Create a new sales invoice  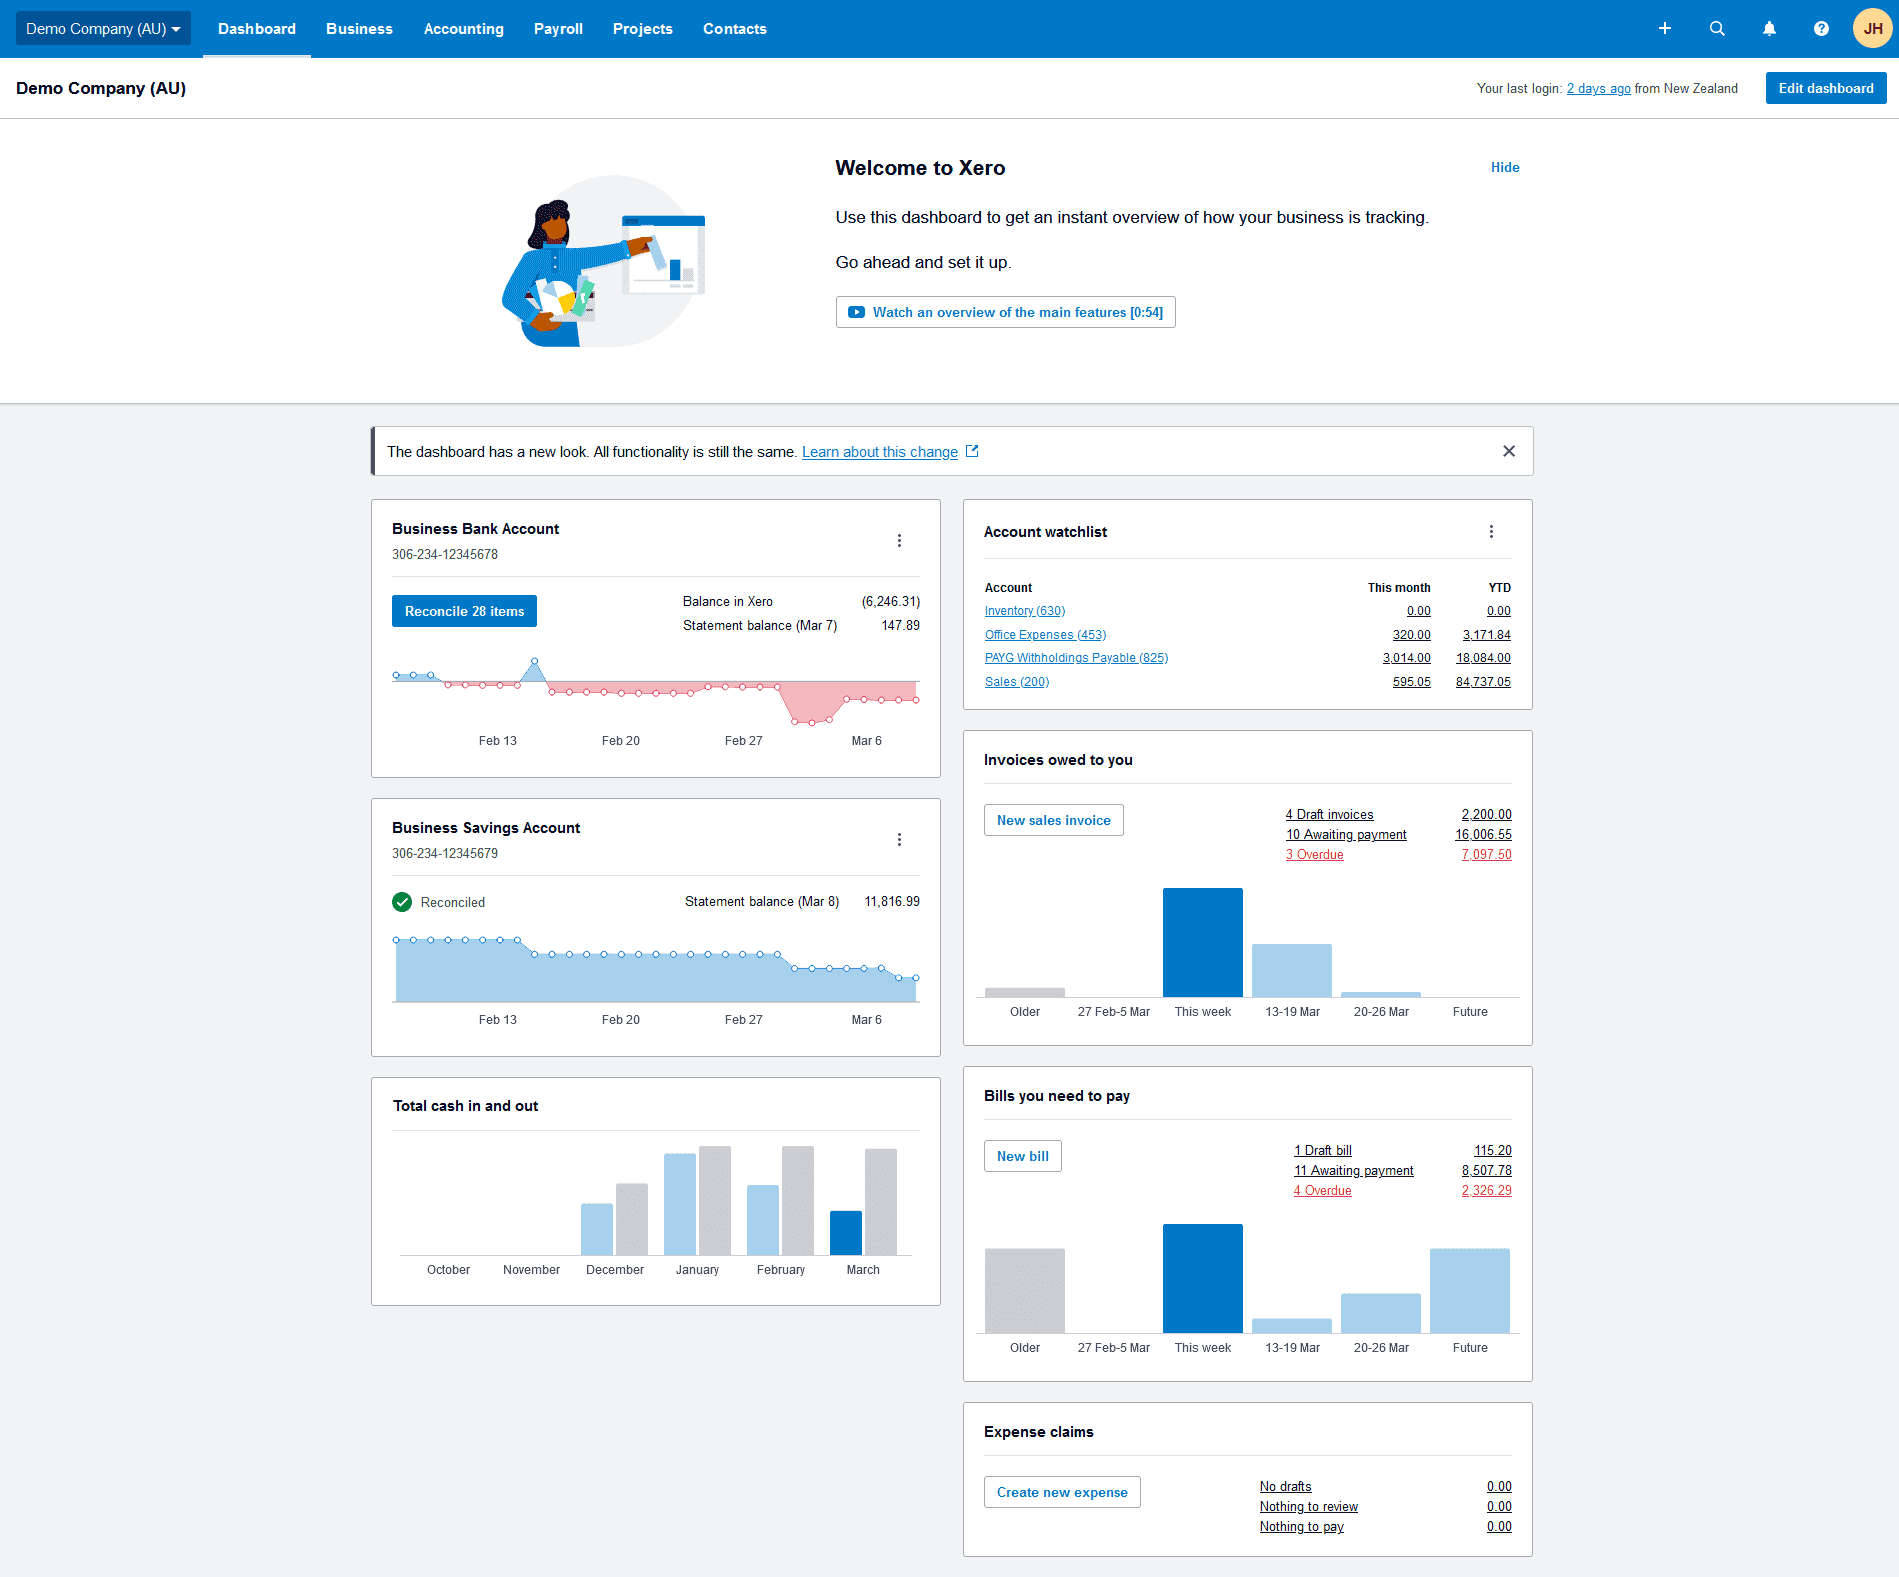click(1053, 820)
